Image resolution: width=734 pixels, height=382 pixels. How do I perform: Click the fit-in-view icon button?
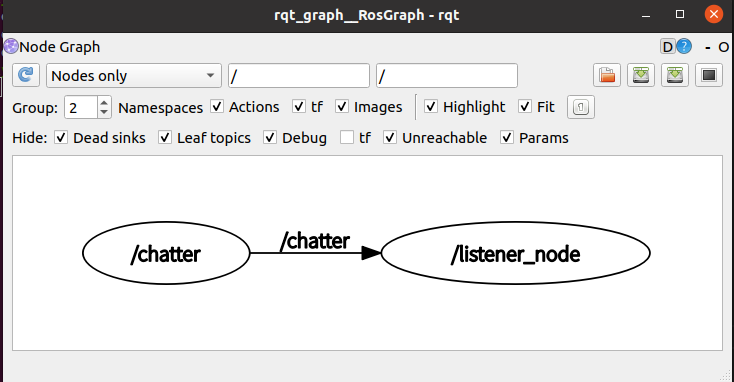click(x=580, y=107)
